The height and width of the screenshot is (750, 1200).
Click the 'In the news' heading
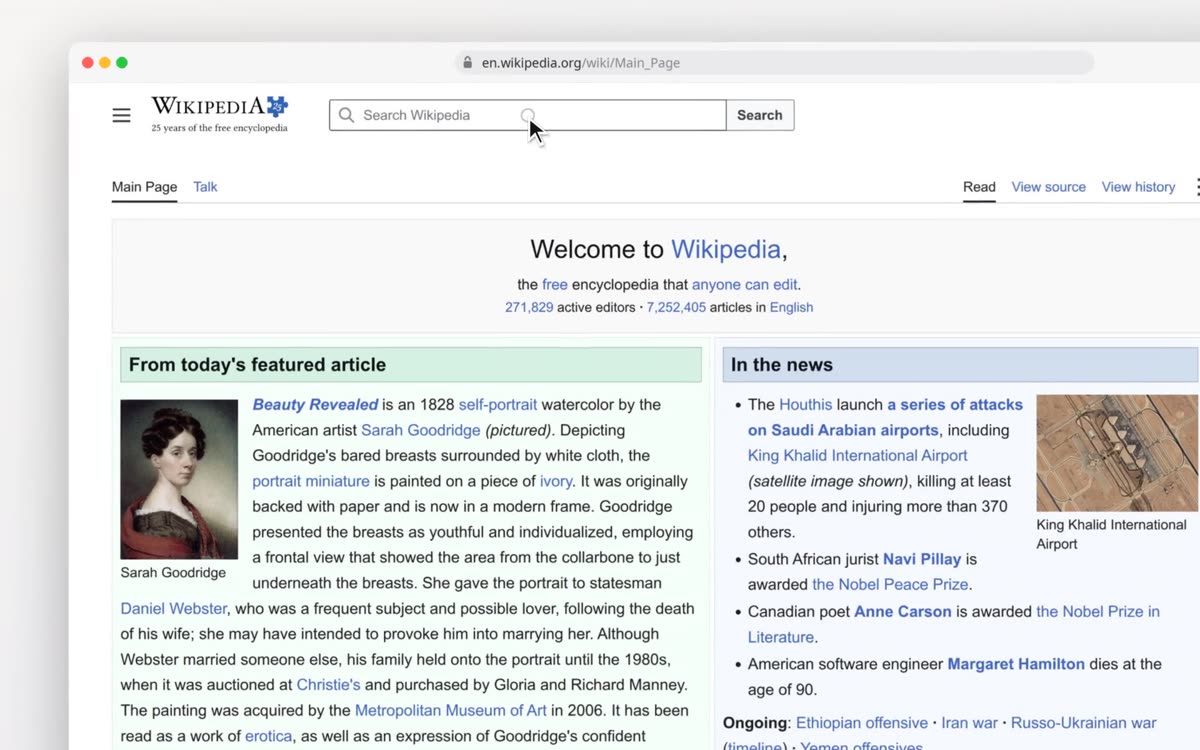782,365
